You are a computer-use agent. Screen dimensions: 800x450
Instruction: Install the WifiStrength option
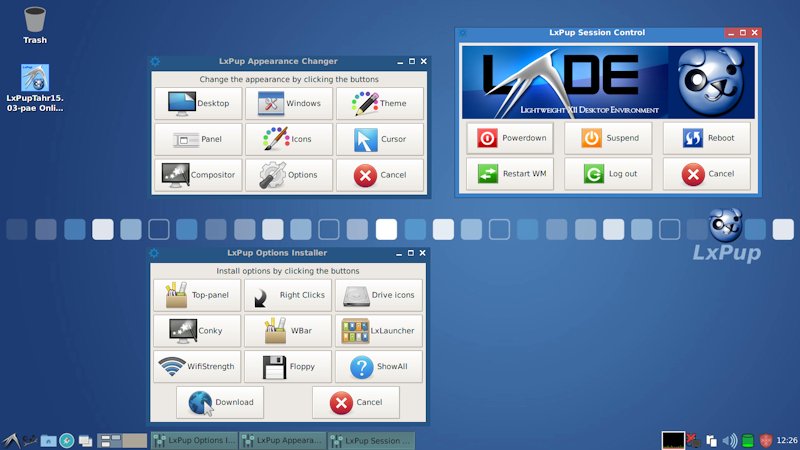[x=197, y=367]
